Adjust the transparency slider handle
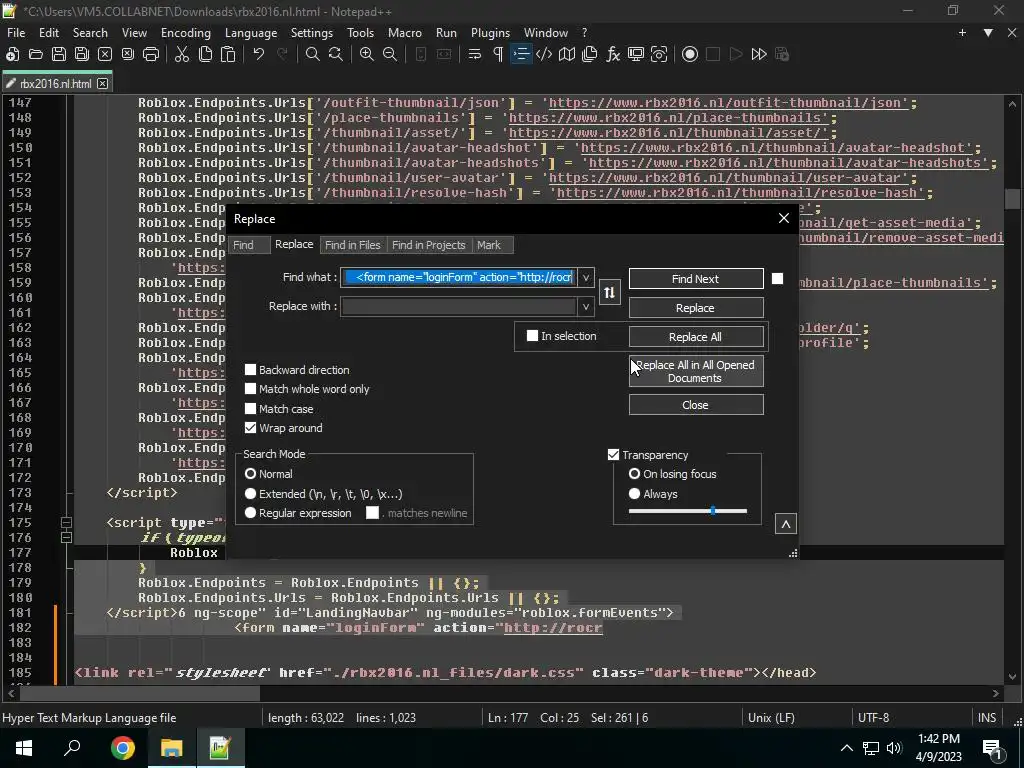Screen dimensions: 1024x768 pos(713,511)
